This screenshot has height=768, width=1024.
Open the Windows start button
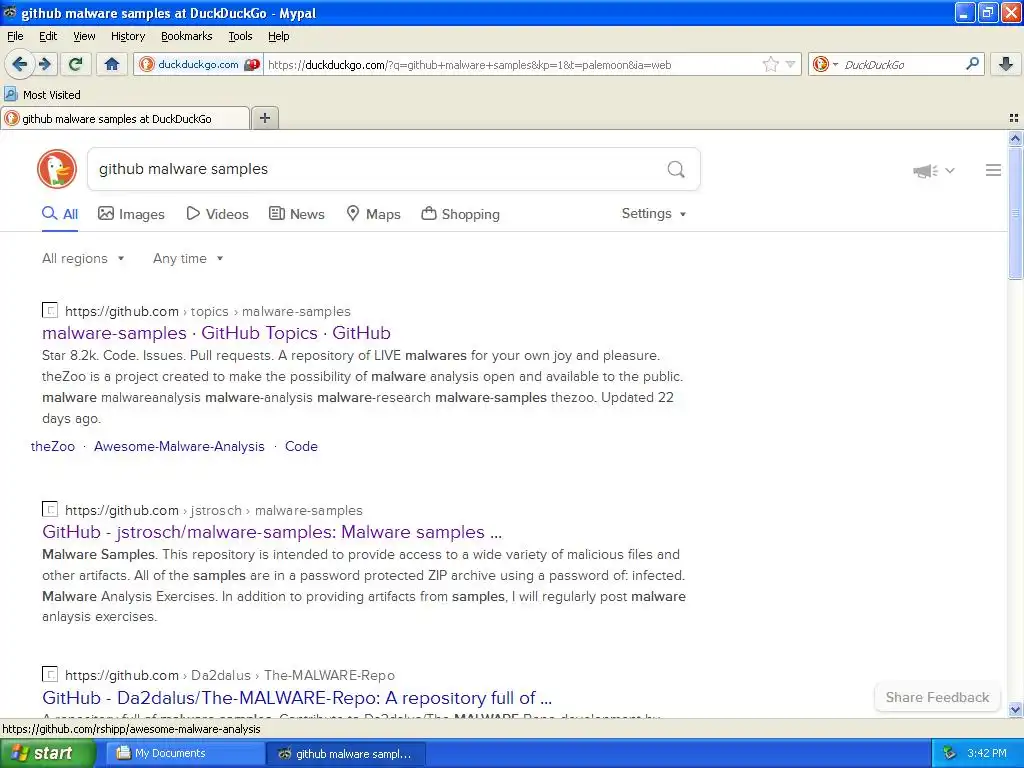pyautogui.click(x=47, y=754)
